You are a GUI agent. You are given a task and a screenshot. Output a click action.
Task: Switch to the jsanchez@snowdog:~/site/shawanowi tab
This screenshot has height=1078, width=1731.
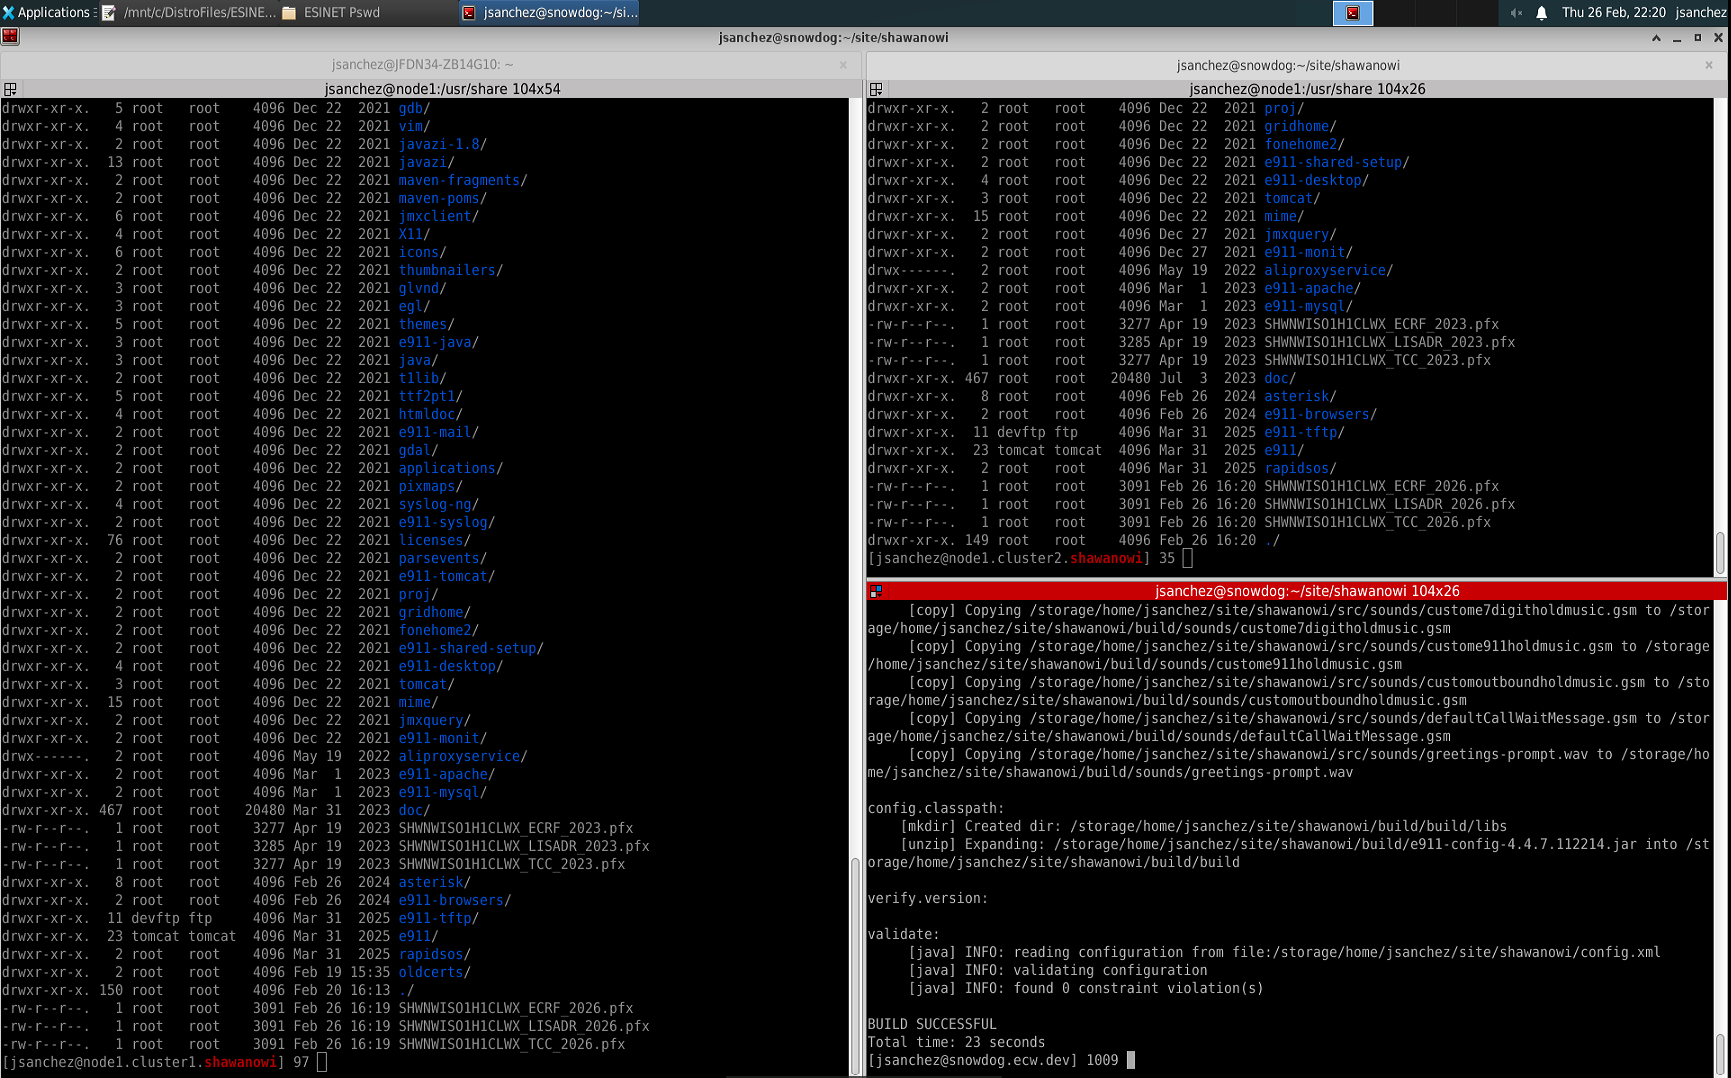tap(1288, 65)
